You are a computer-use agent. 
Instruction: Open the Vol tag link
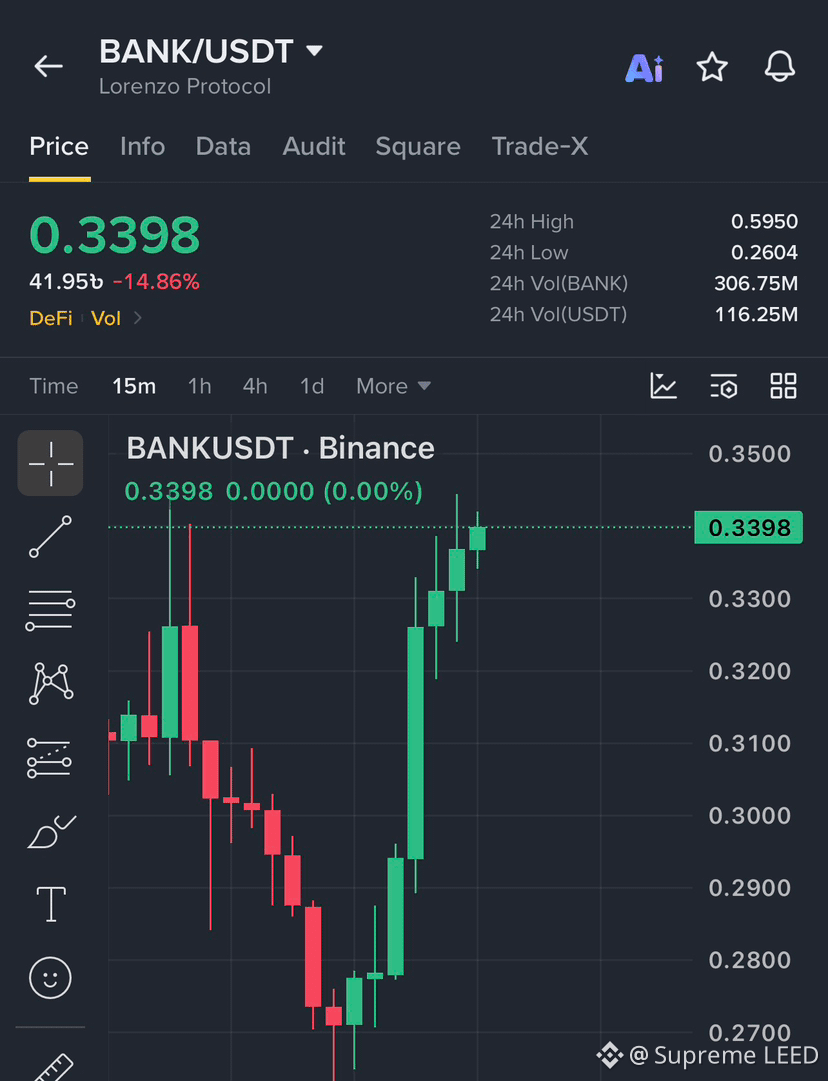105,318
